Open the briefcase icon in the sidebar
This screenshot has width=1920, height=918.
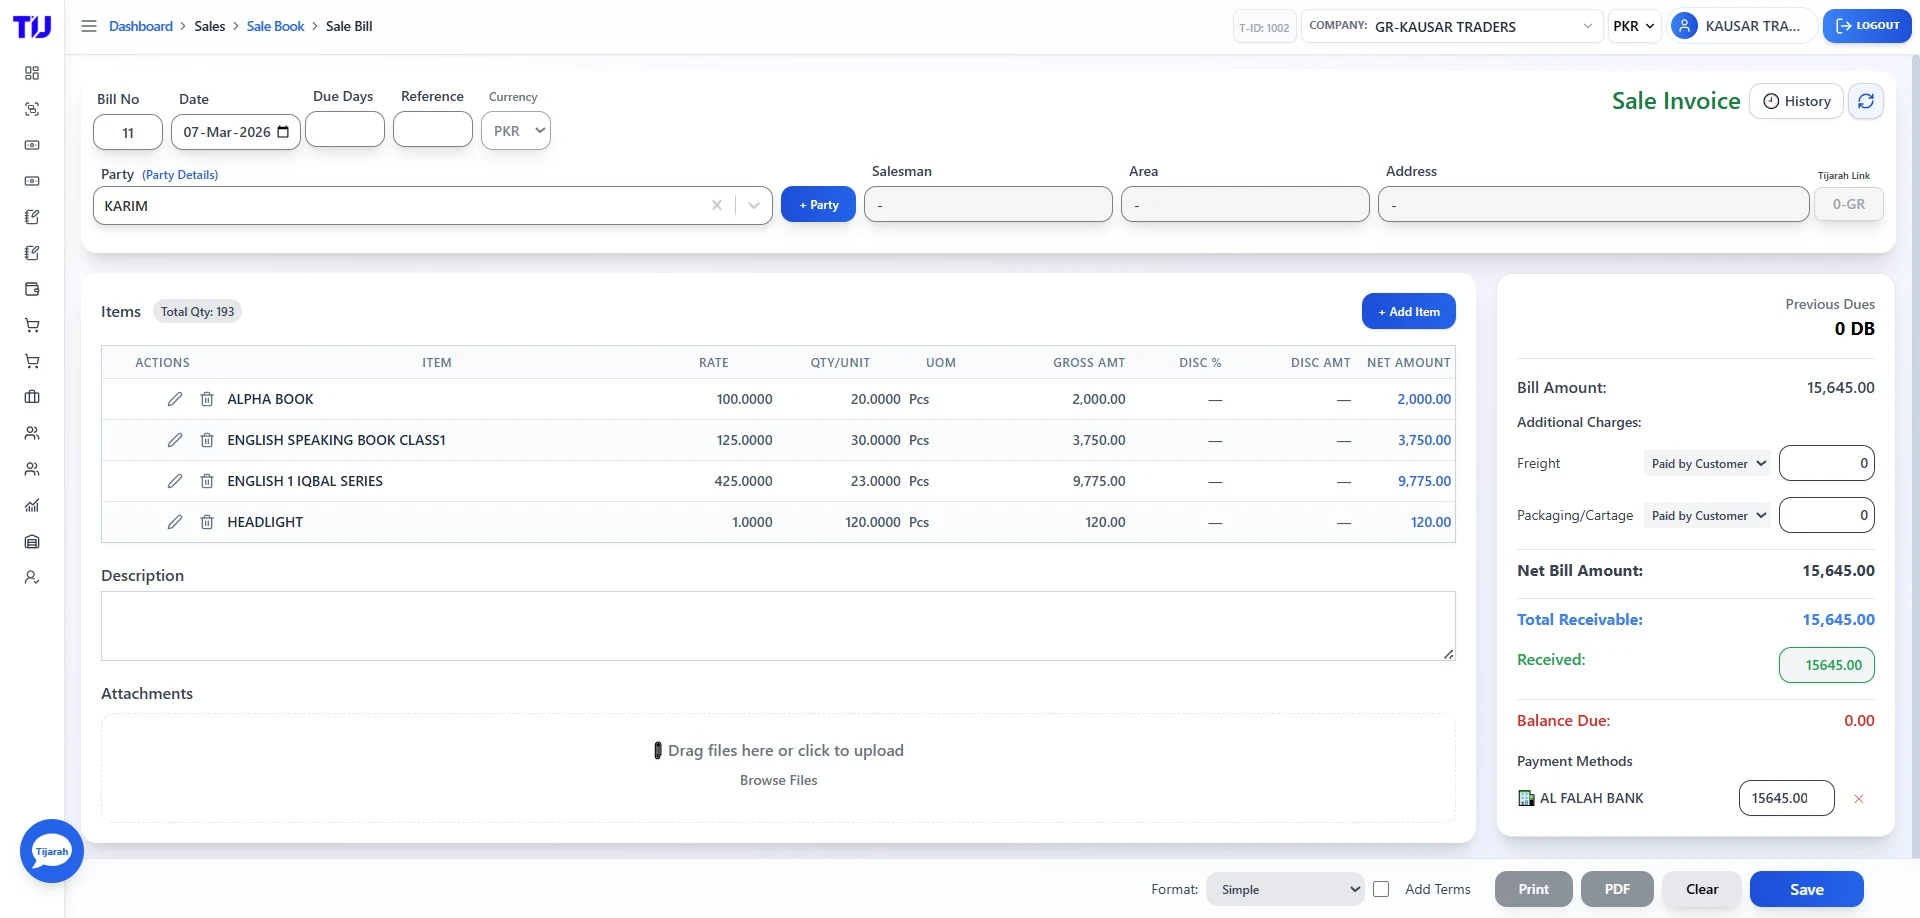pyautogui.click(x=32, y=397)
